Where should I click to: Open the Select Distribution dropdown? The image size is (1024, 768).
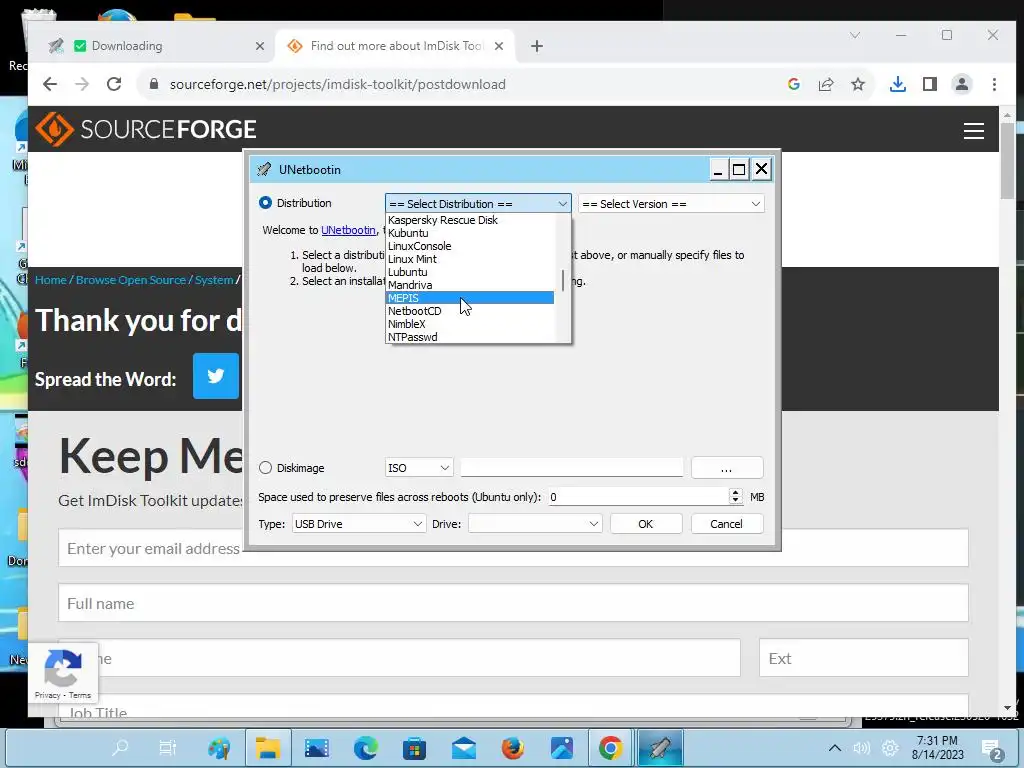pos(478,204)
